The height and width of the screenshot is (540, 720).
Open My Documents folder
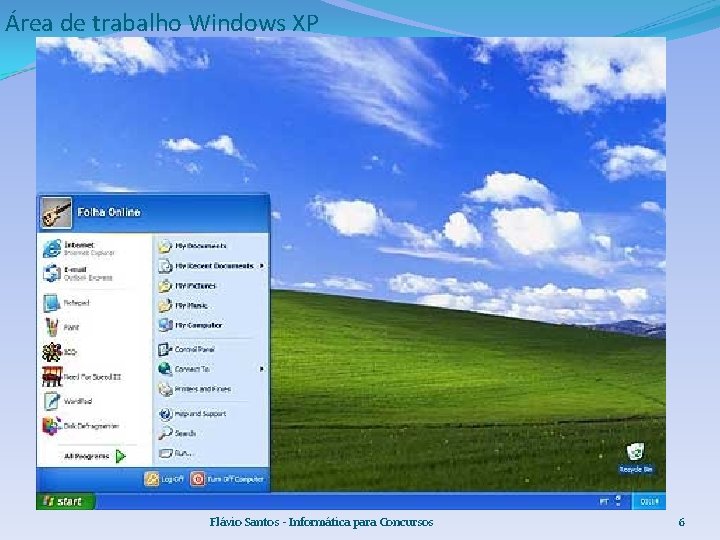pyautogui.click(x=192, y=246)
